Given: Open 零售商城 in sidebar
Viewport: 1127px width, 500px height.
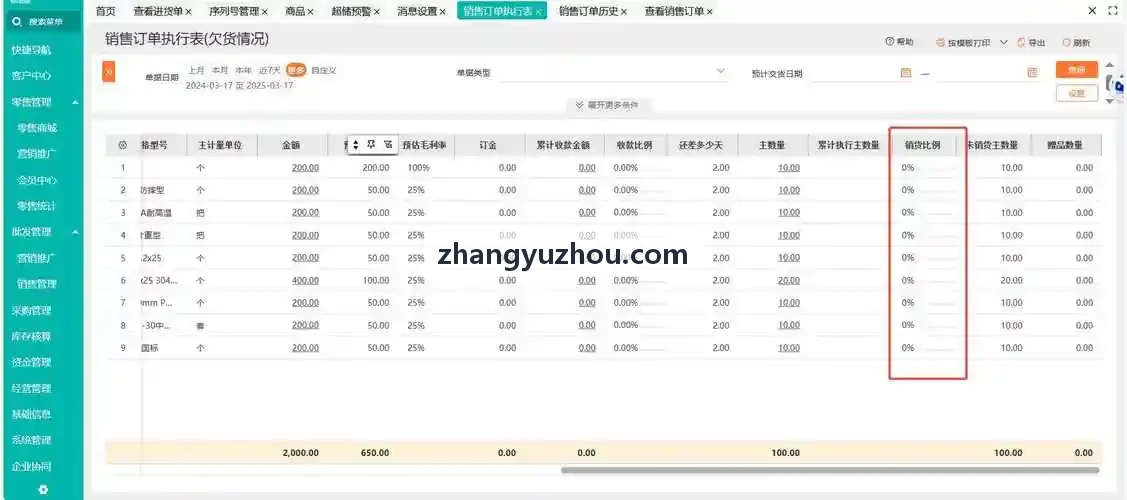Looking at the screenshot, I should (x=37, y=128).
